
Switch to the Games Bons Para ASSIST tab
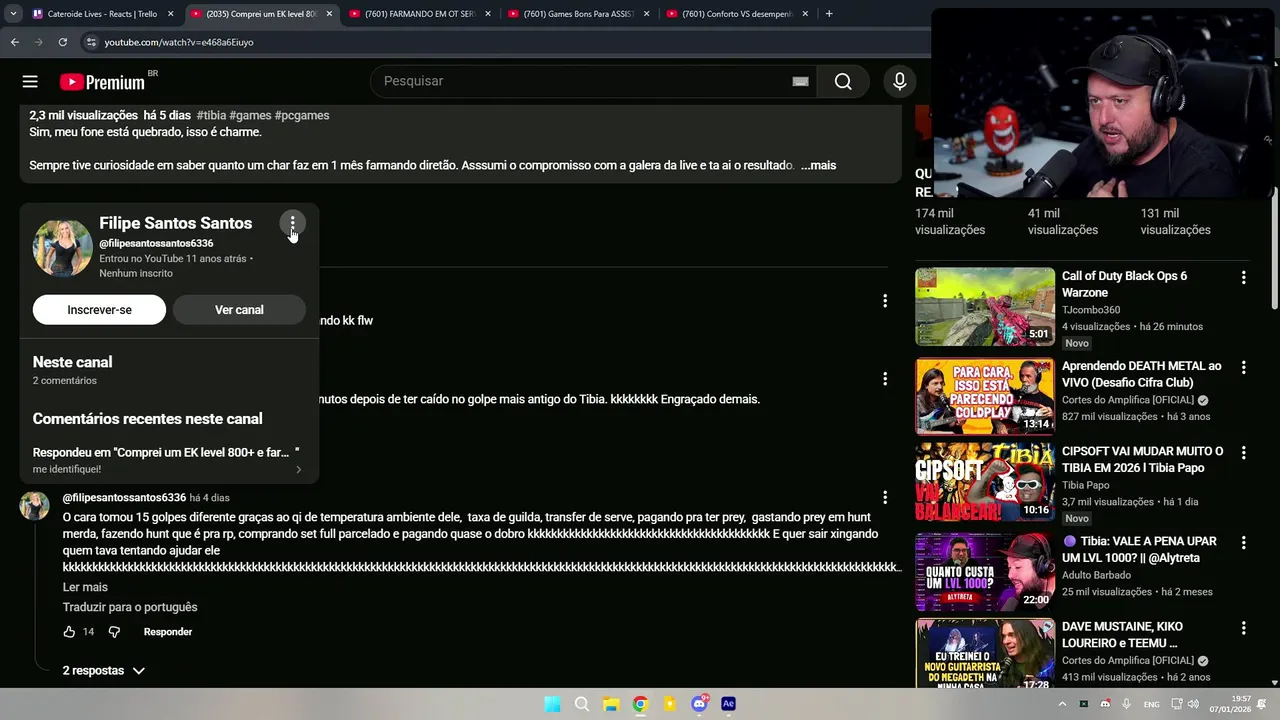pyautogui.click(x=579, y=14)
